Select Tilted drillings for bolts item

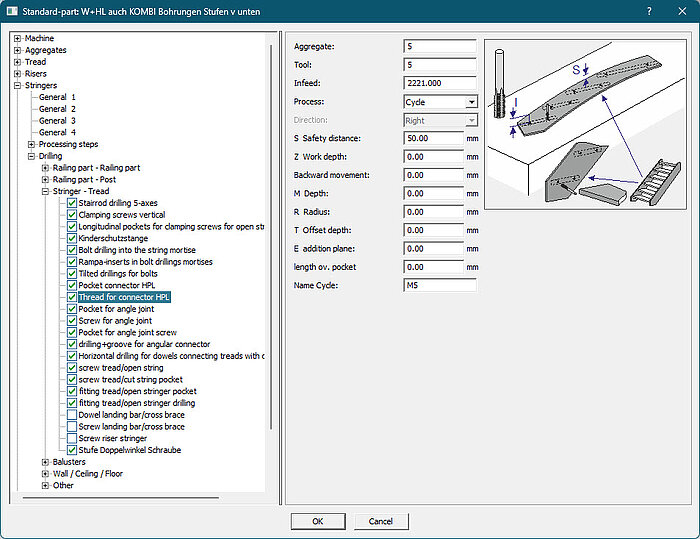point(117,274)
